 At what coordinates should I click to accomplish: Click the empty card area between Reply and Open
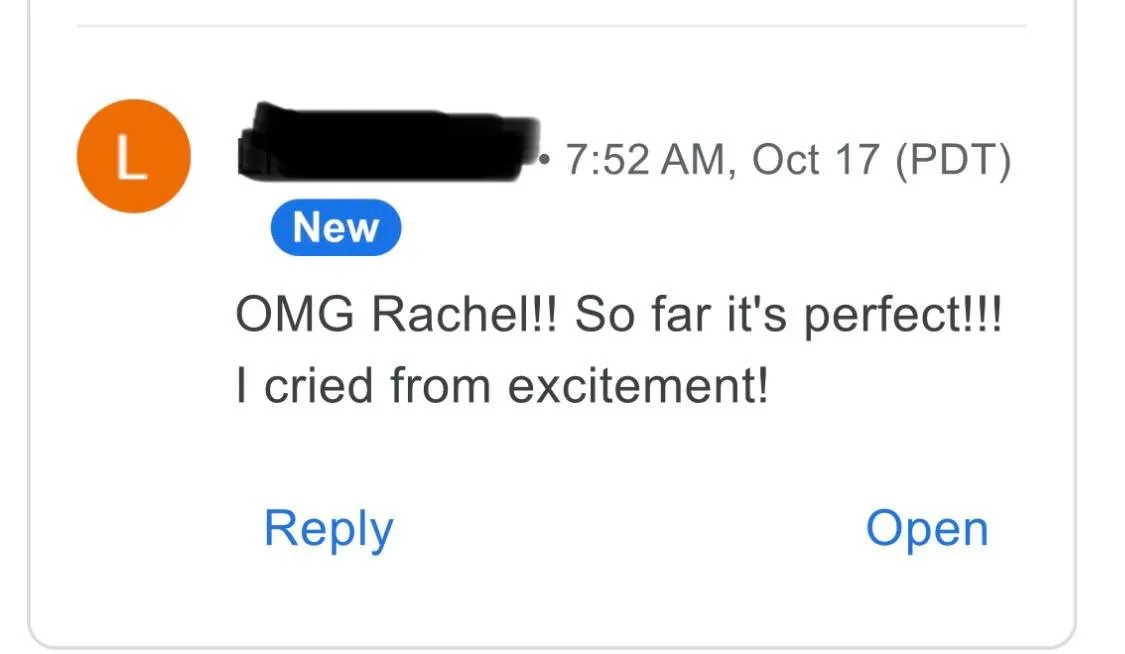(x=629, y=530)
